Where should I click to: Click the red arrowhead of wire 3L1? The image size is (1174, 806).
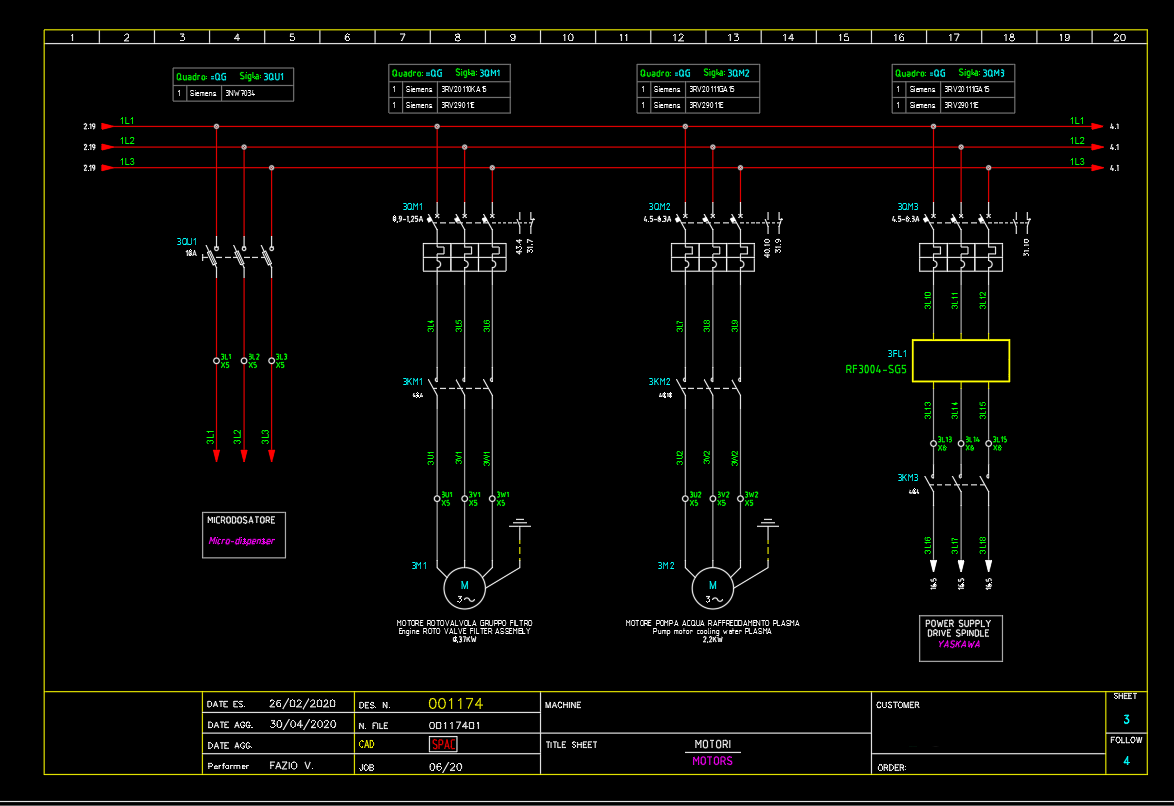pos(216,456)
